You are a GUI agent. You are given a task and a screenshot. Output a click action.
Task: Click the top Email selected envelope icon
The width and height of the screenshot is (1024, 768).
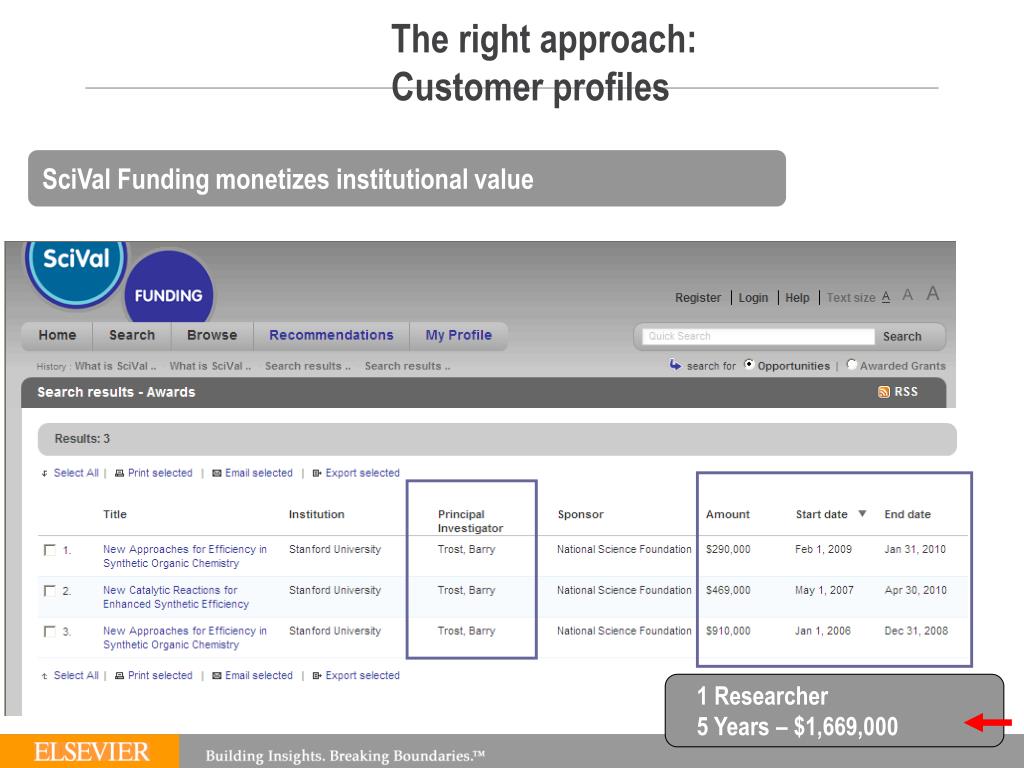coord(217,473)
